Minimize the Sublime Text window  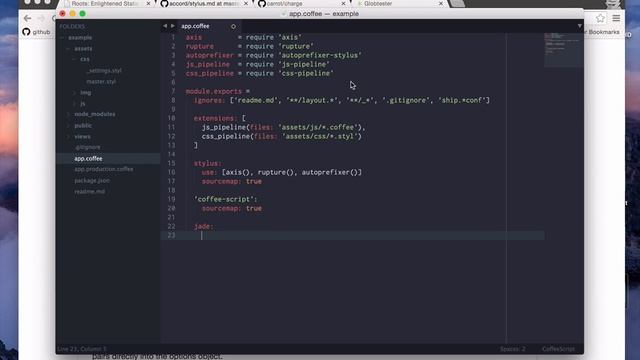point(73,13)
